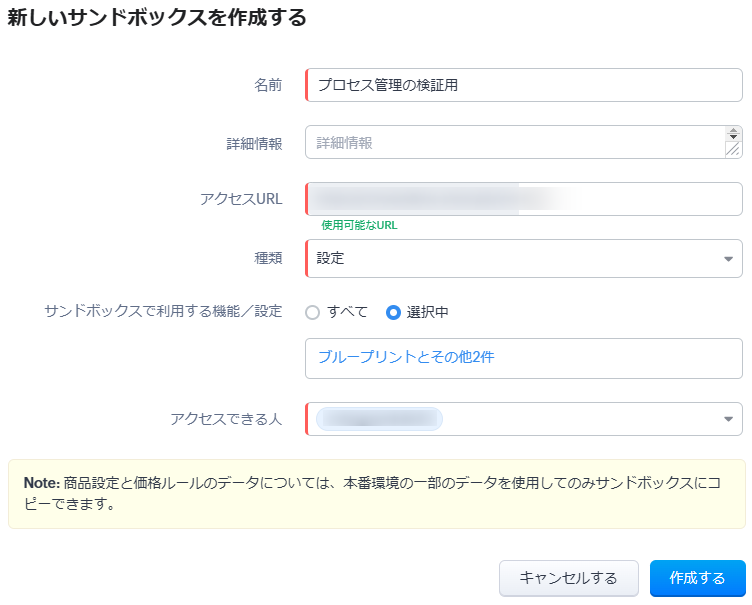Click the 種類 dropdown caret arrow

coord(728,259)
